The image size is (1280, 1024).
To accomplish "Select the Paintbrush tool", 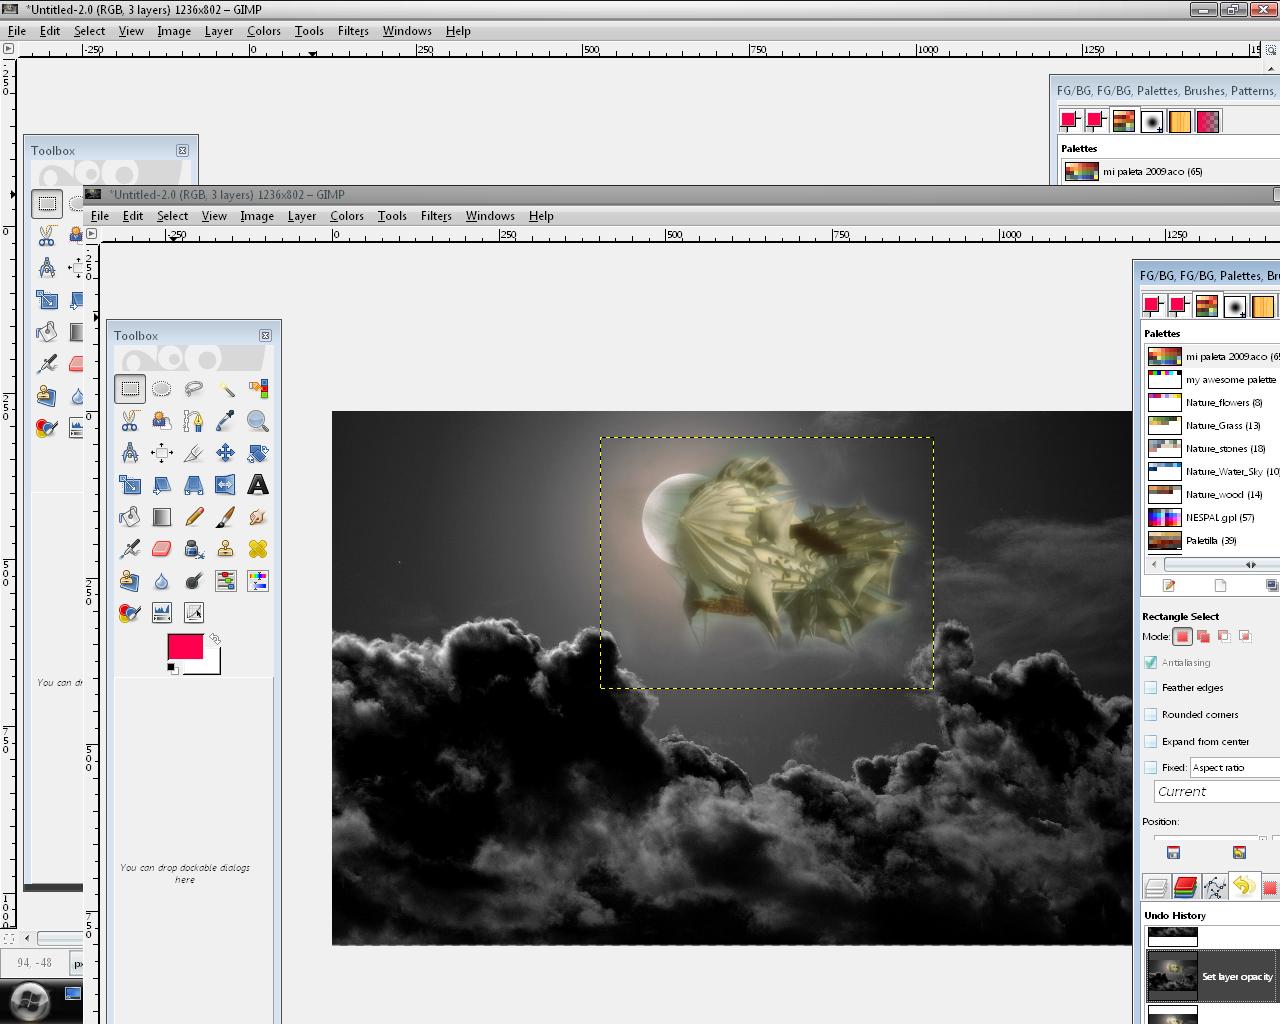I will (226, 517).
